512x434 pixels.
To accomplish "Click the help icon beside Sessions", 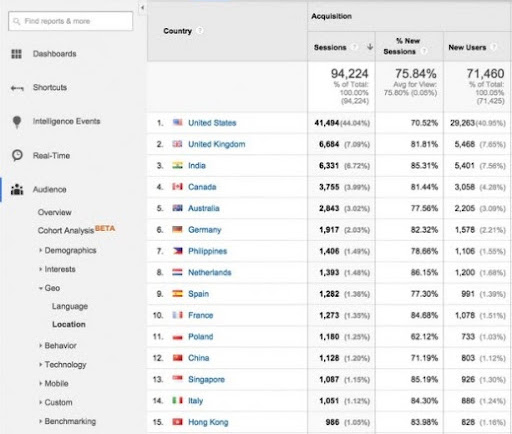I will click(355, 47).
